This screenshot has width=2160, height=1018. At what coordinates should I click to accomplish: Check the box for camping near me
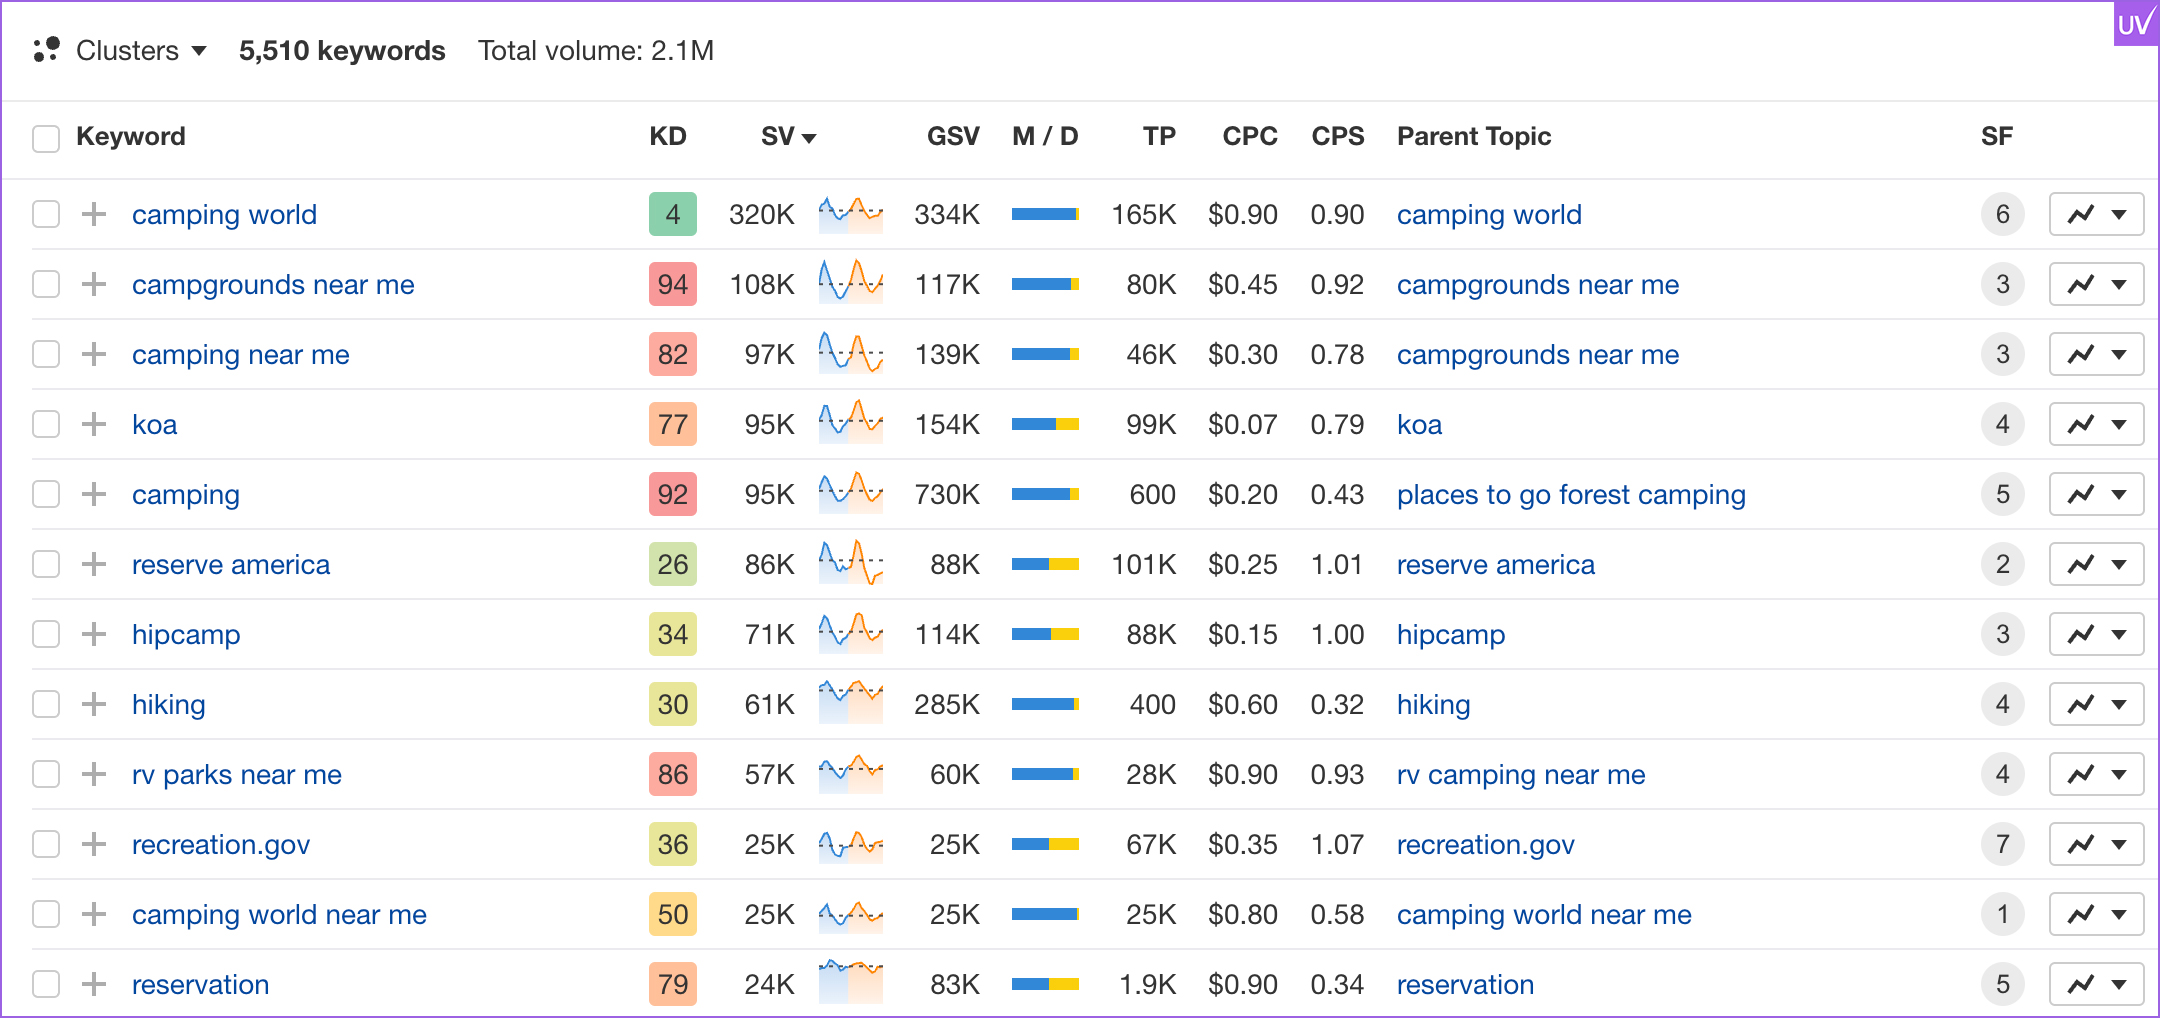tap(46, 354)
